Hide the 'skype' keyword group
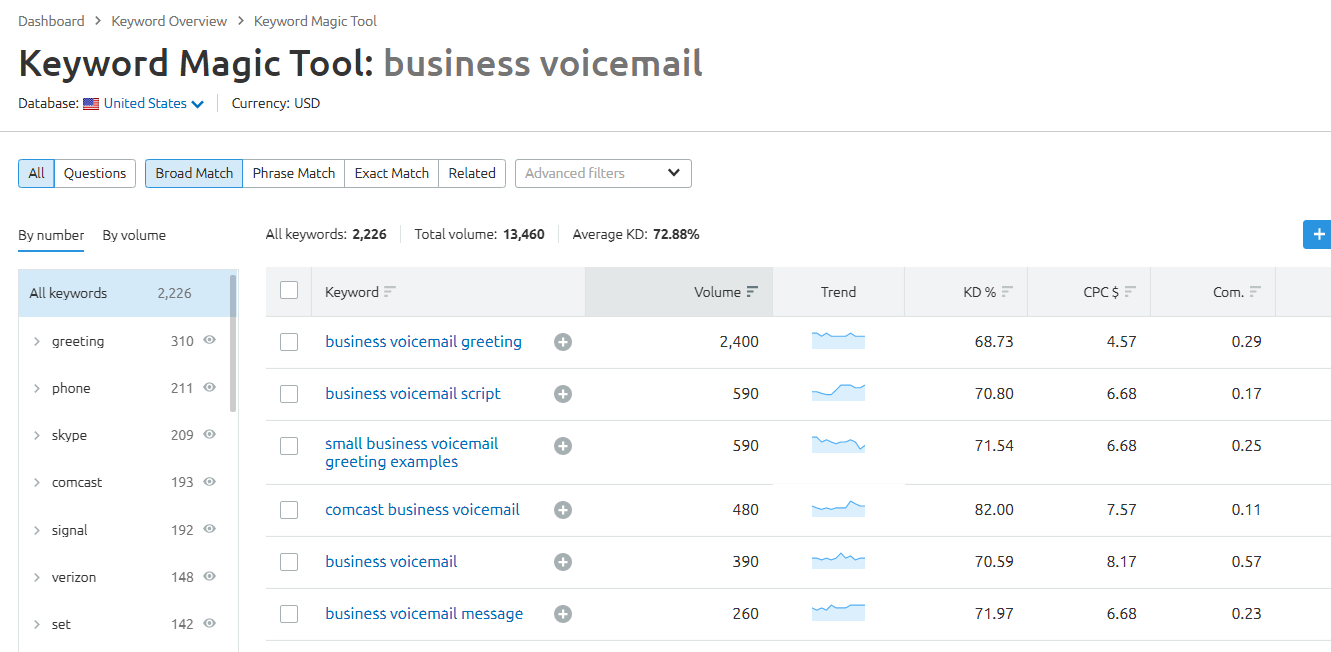Image resolution: width=1331 pixels, height=652 pixels. pyautogui.click(x=210, y=435)
